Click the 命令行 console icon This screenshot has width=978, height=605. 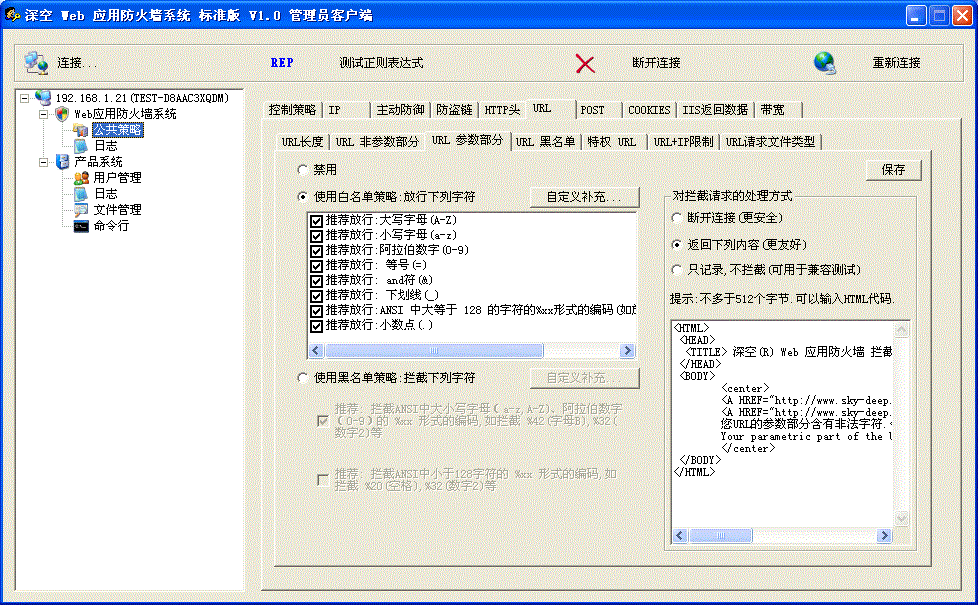pos(80,226)
